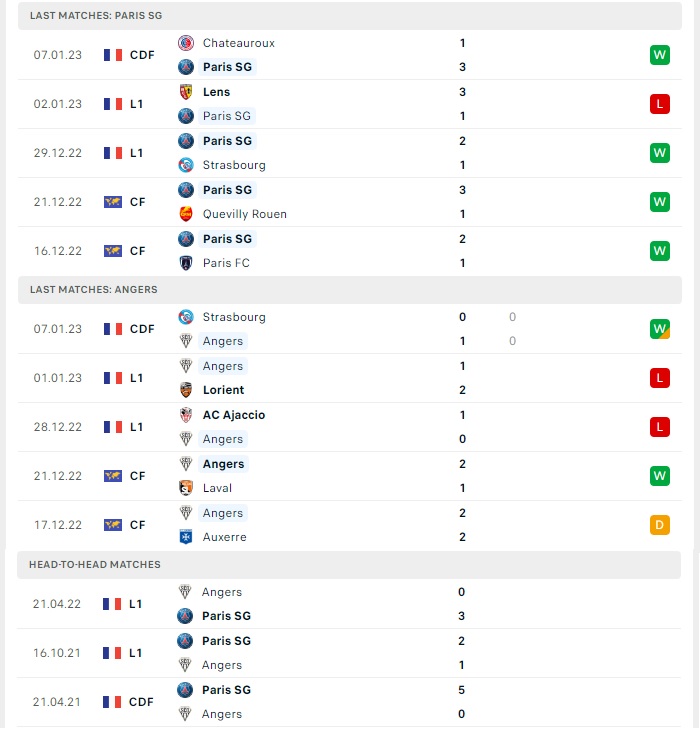Click the W badge for Strasbourg vs Angers cup match
The width and height of the screenshot is (700, 729).
pos(660,329)
